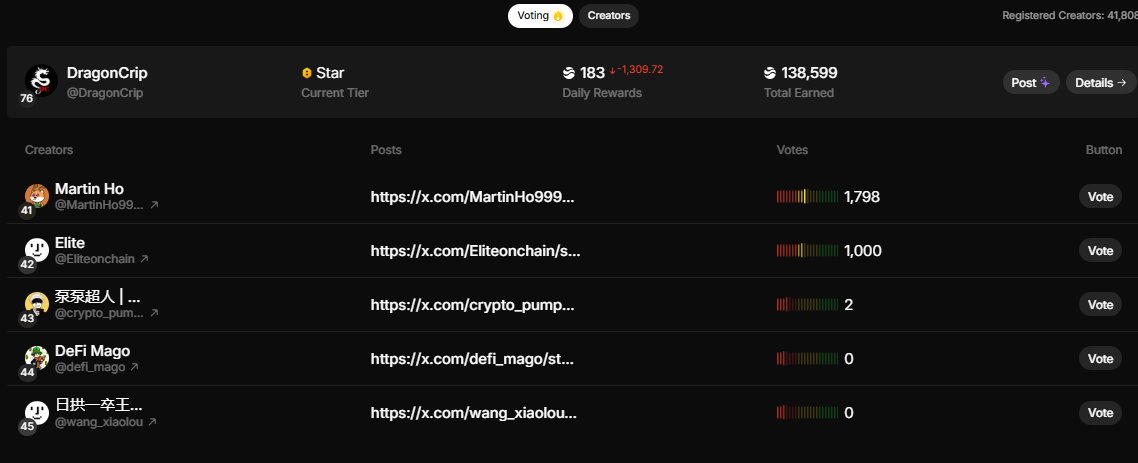Click the Posts column header
The width and height of the screenshot is (1138, 463).
pyautogui.click(x=386, y=150)
